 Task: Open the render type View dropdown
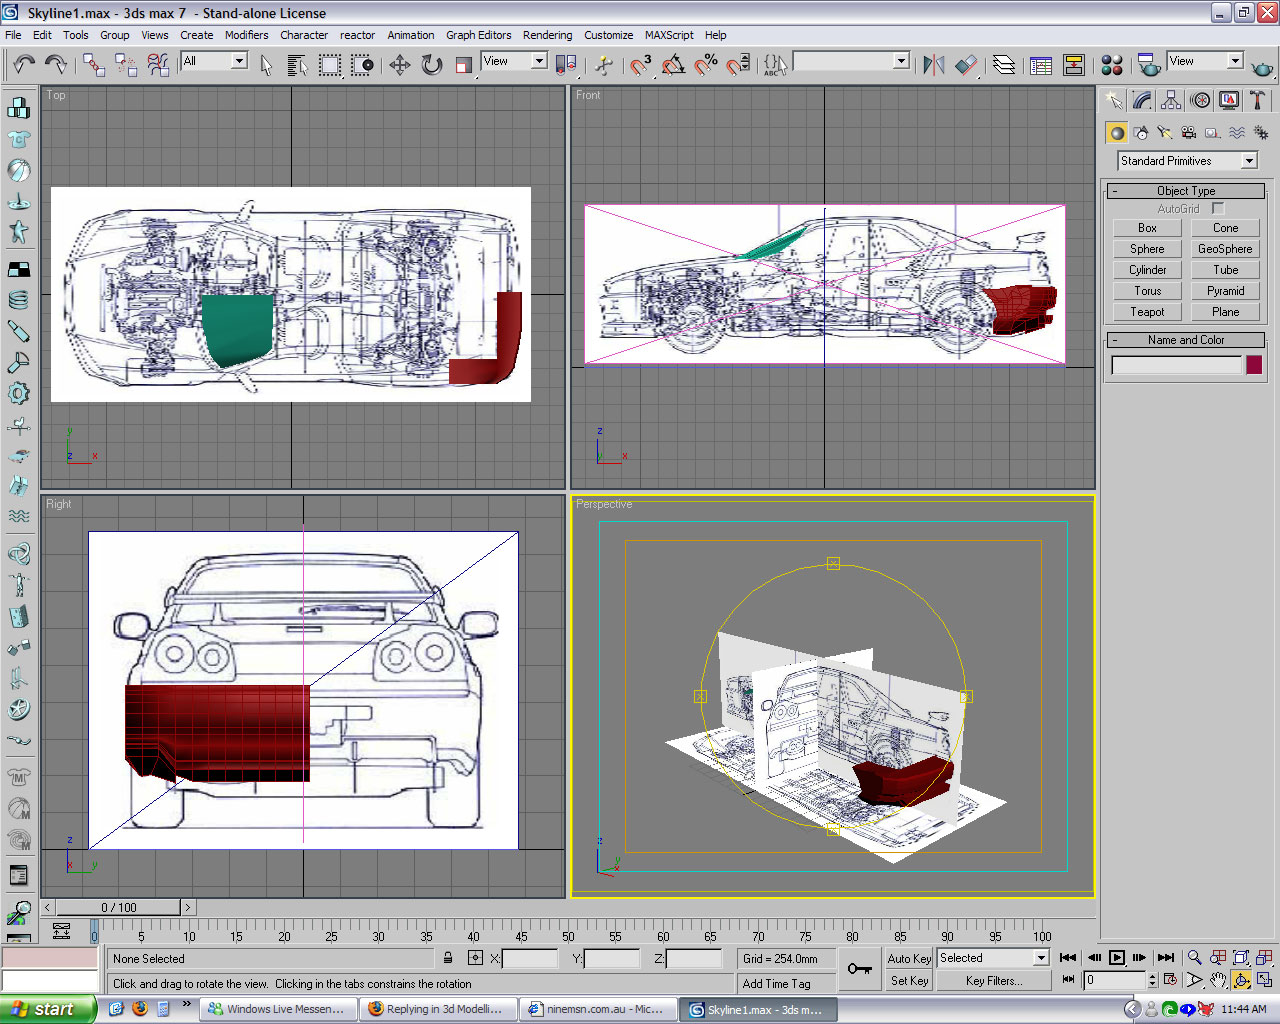pos(1235,61)
